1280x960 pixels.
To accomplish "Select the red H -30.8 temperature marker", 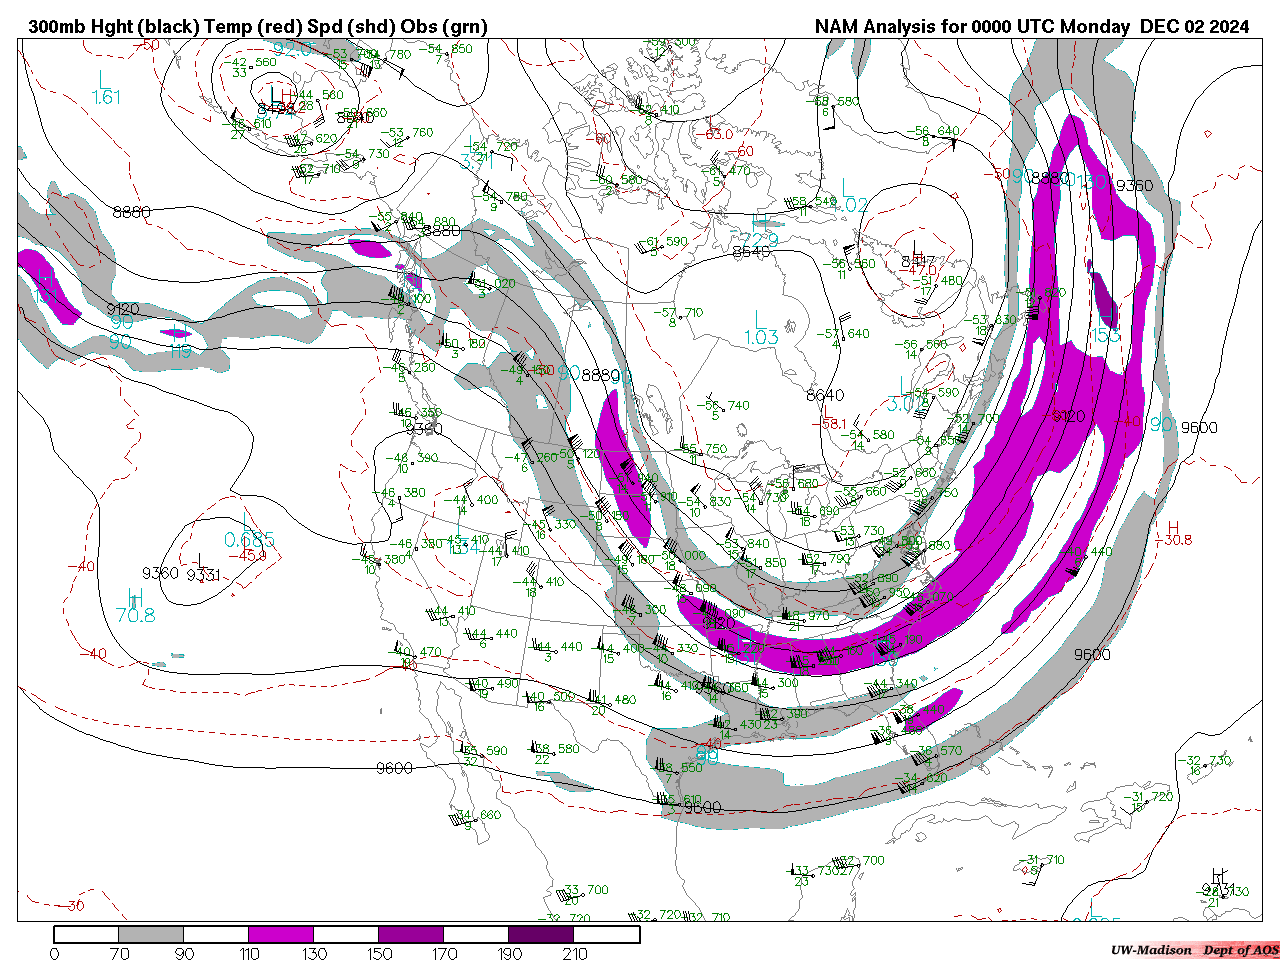I will tap(1176, 534).
